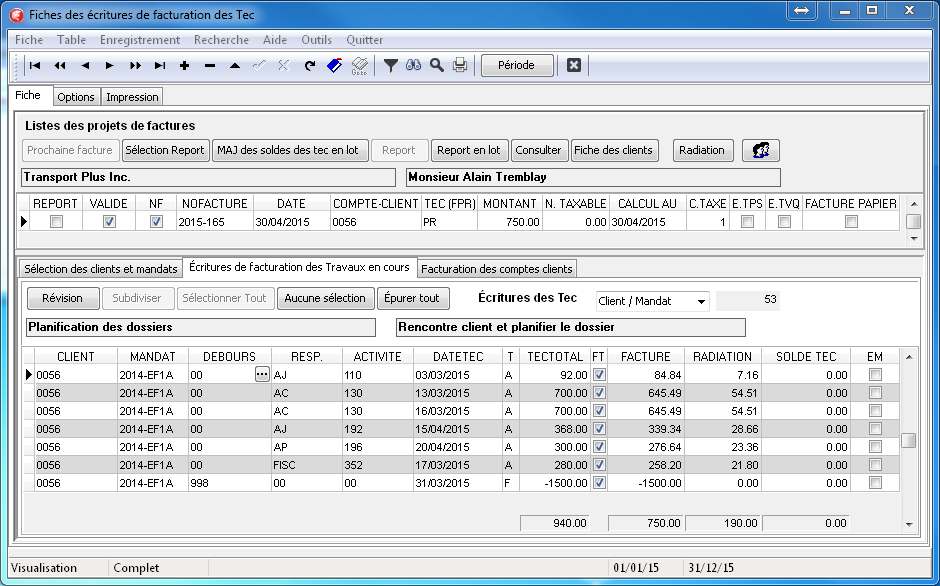Uncheck the NF checkbox for invoice 2015-165
This screenshot has width=940, height=586.
pyautogui.click(x=156, y=222)
